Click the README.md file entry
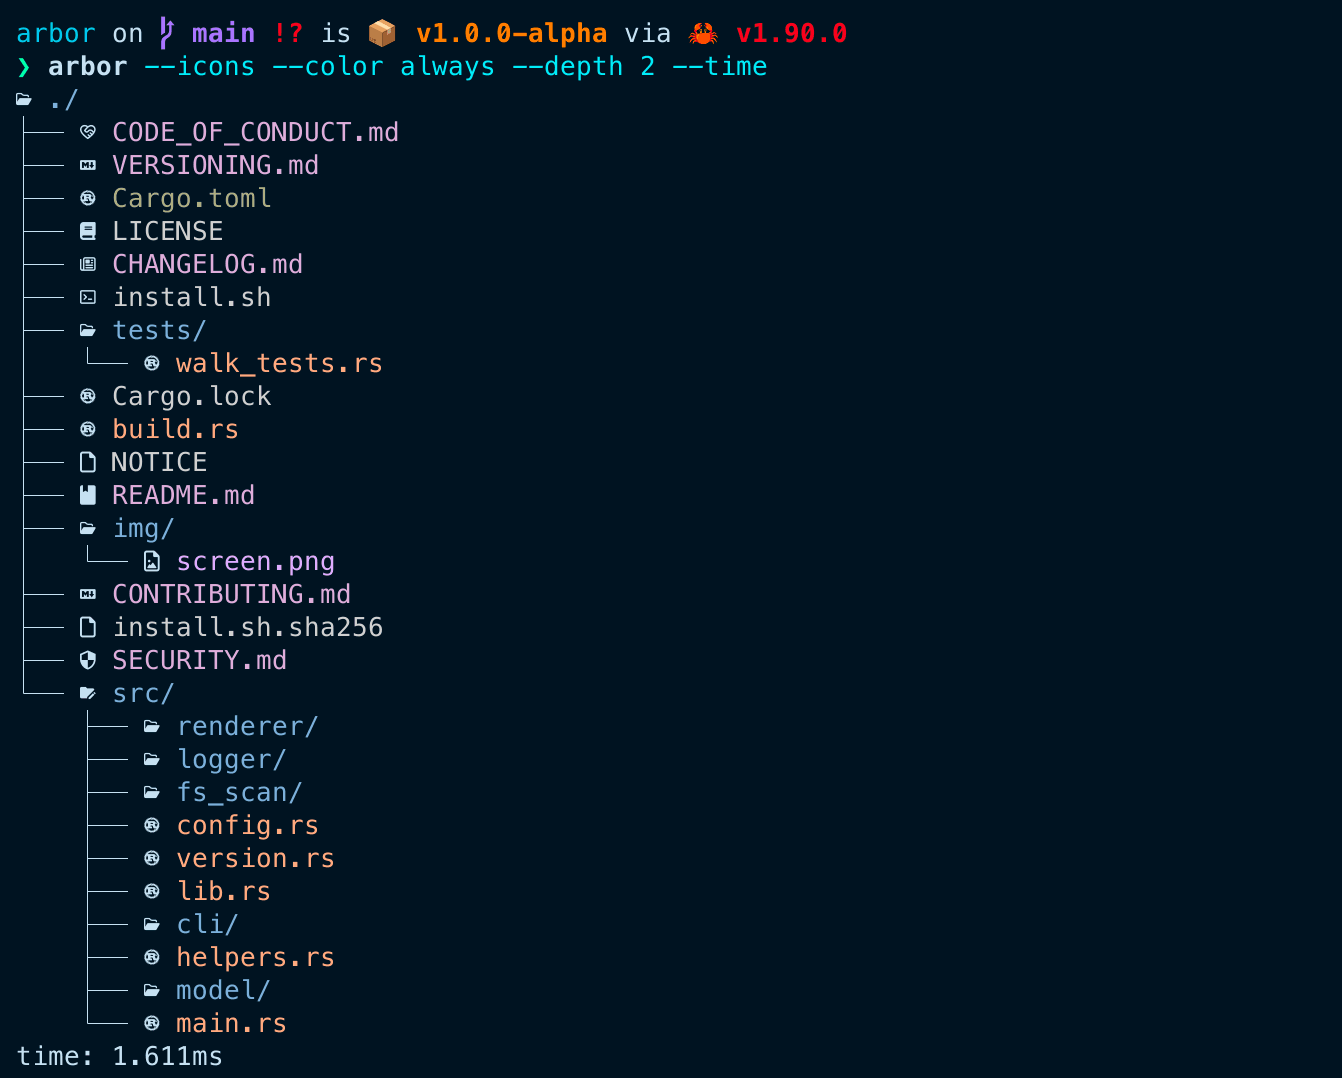 [183, 495]
